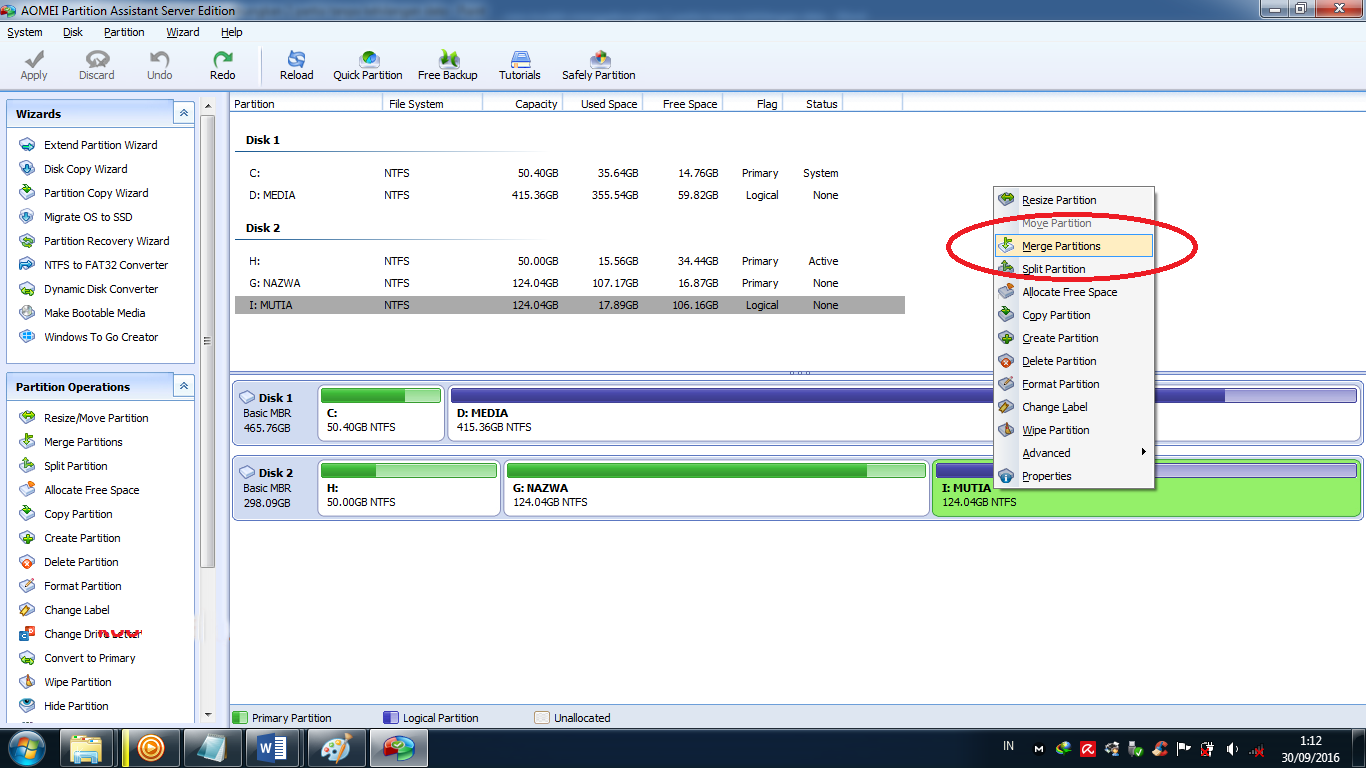The height and width of the screenshot is (768, 1366).
Task: Collapse the Partition Operations panel
Action: click(184, 386)
